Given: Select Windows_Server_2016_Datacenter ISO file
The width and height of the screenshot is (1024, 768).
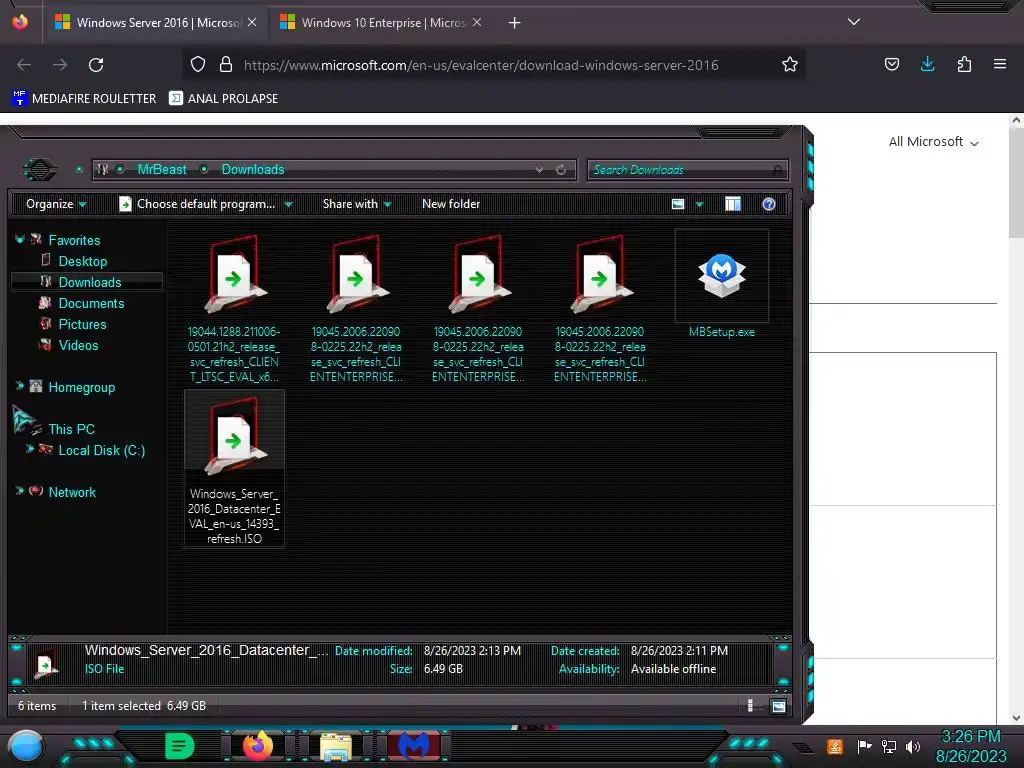Looking at the screenshot, I should tap(234, 469).
